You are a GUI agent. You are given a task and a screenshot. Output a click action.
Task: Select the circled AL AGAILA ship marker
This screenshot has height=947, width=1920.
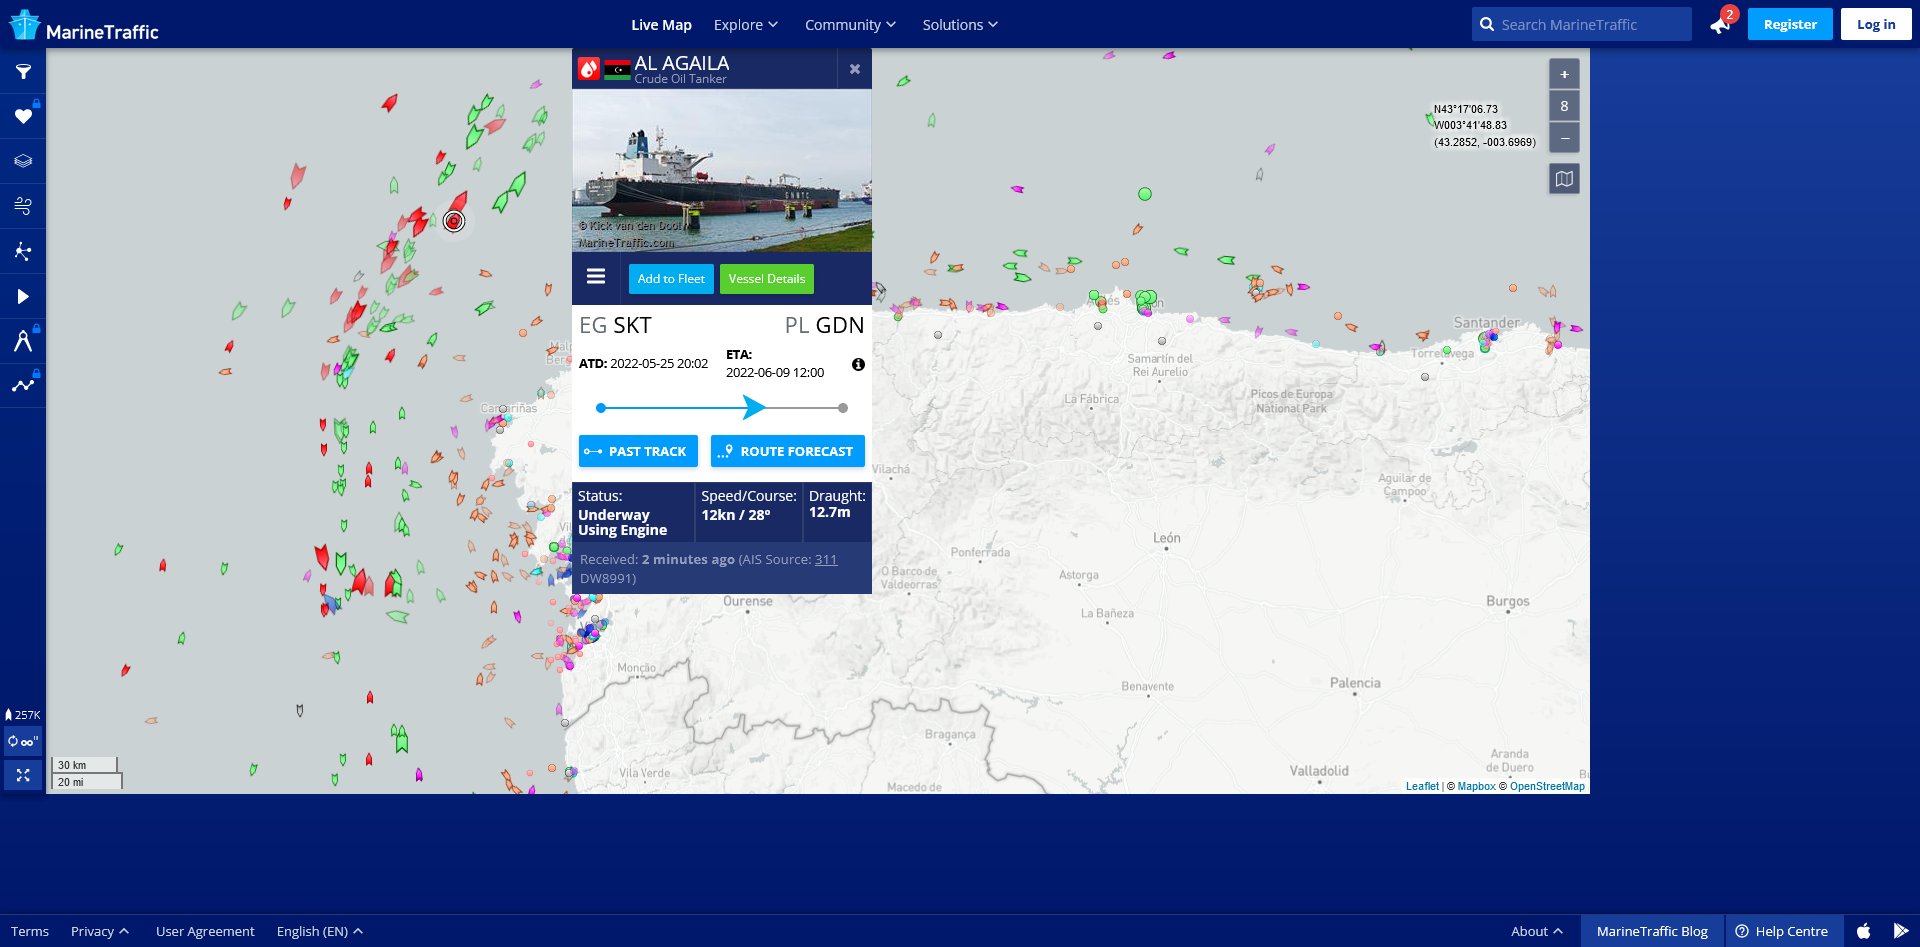(454, 221)
